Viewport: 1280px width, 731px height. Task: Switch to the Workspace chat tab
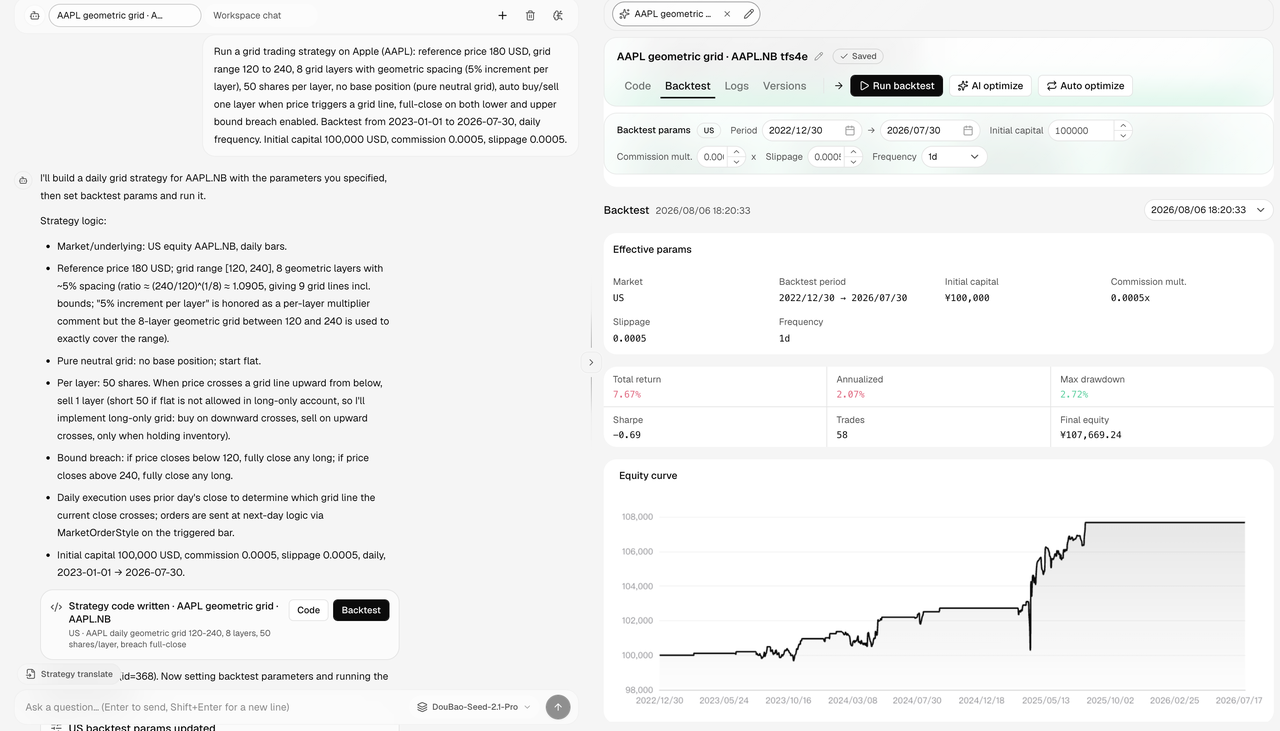click(x=247, y=16)
